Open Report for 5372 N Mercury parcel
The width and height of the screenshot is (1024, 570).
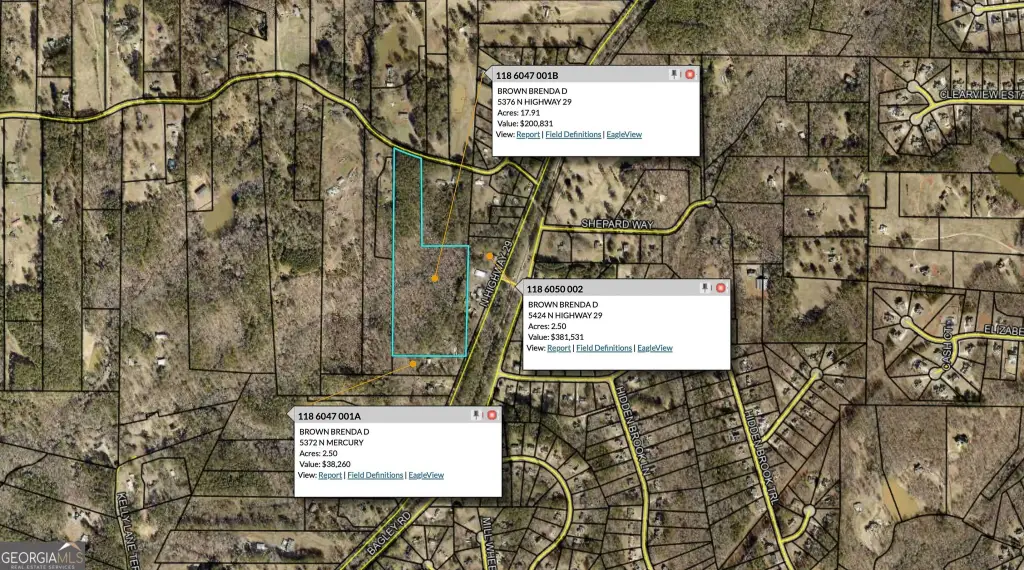click(x=330, y=475)
